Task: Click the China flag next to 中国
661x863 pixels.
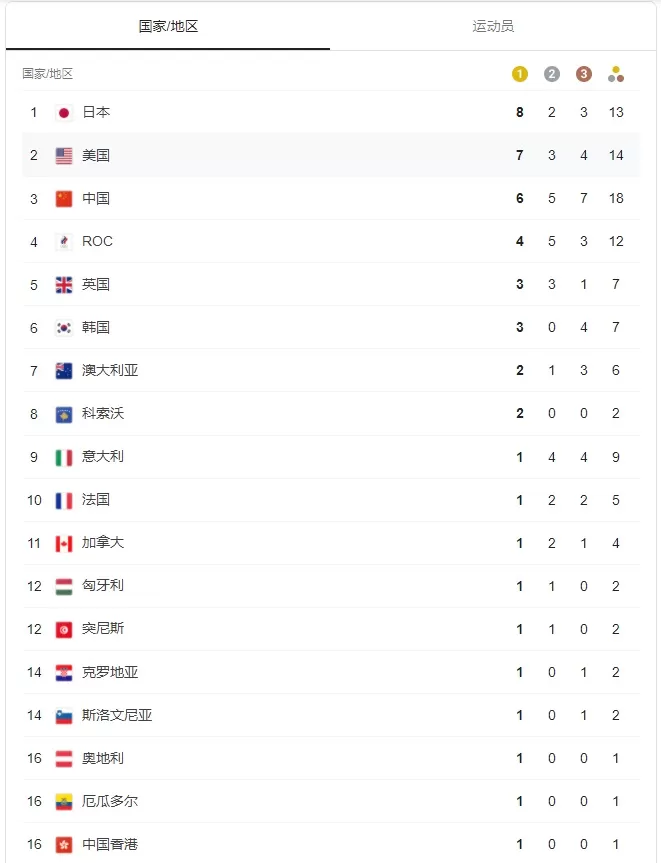Action: coord(64,199)
